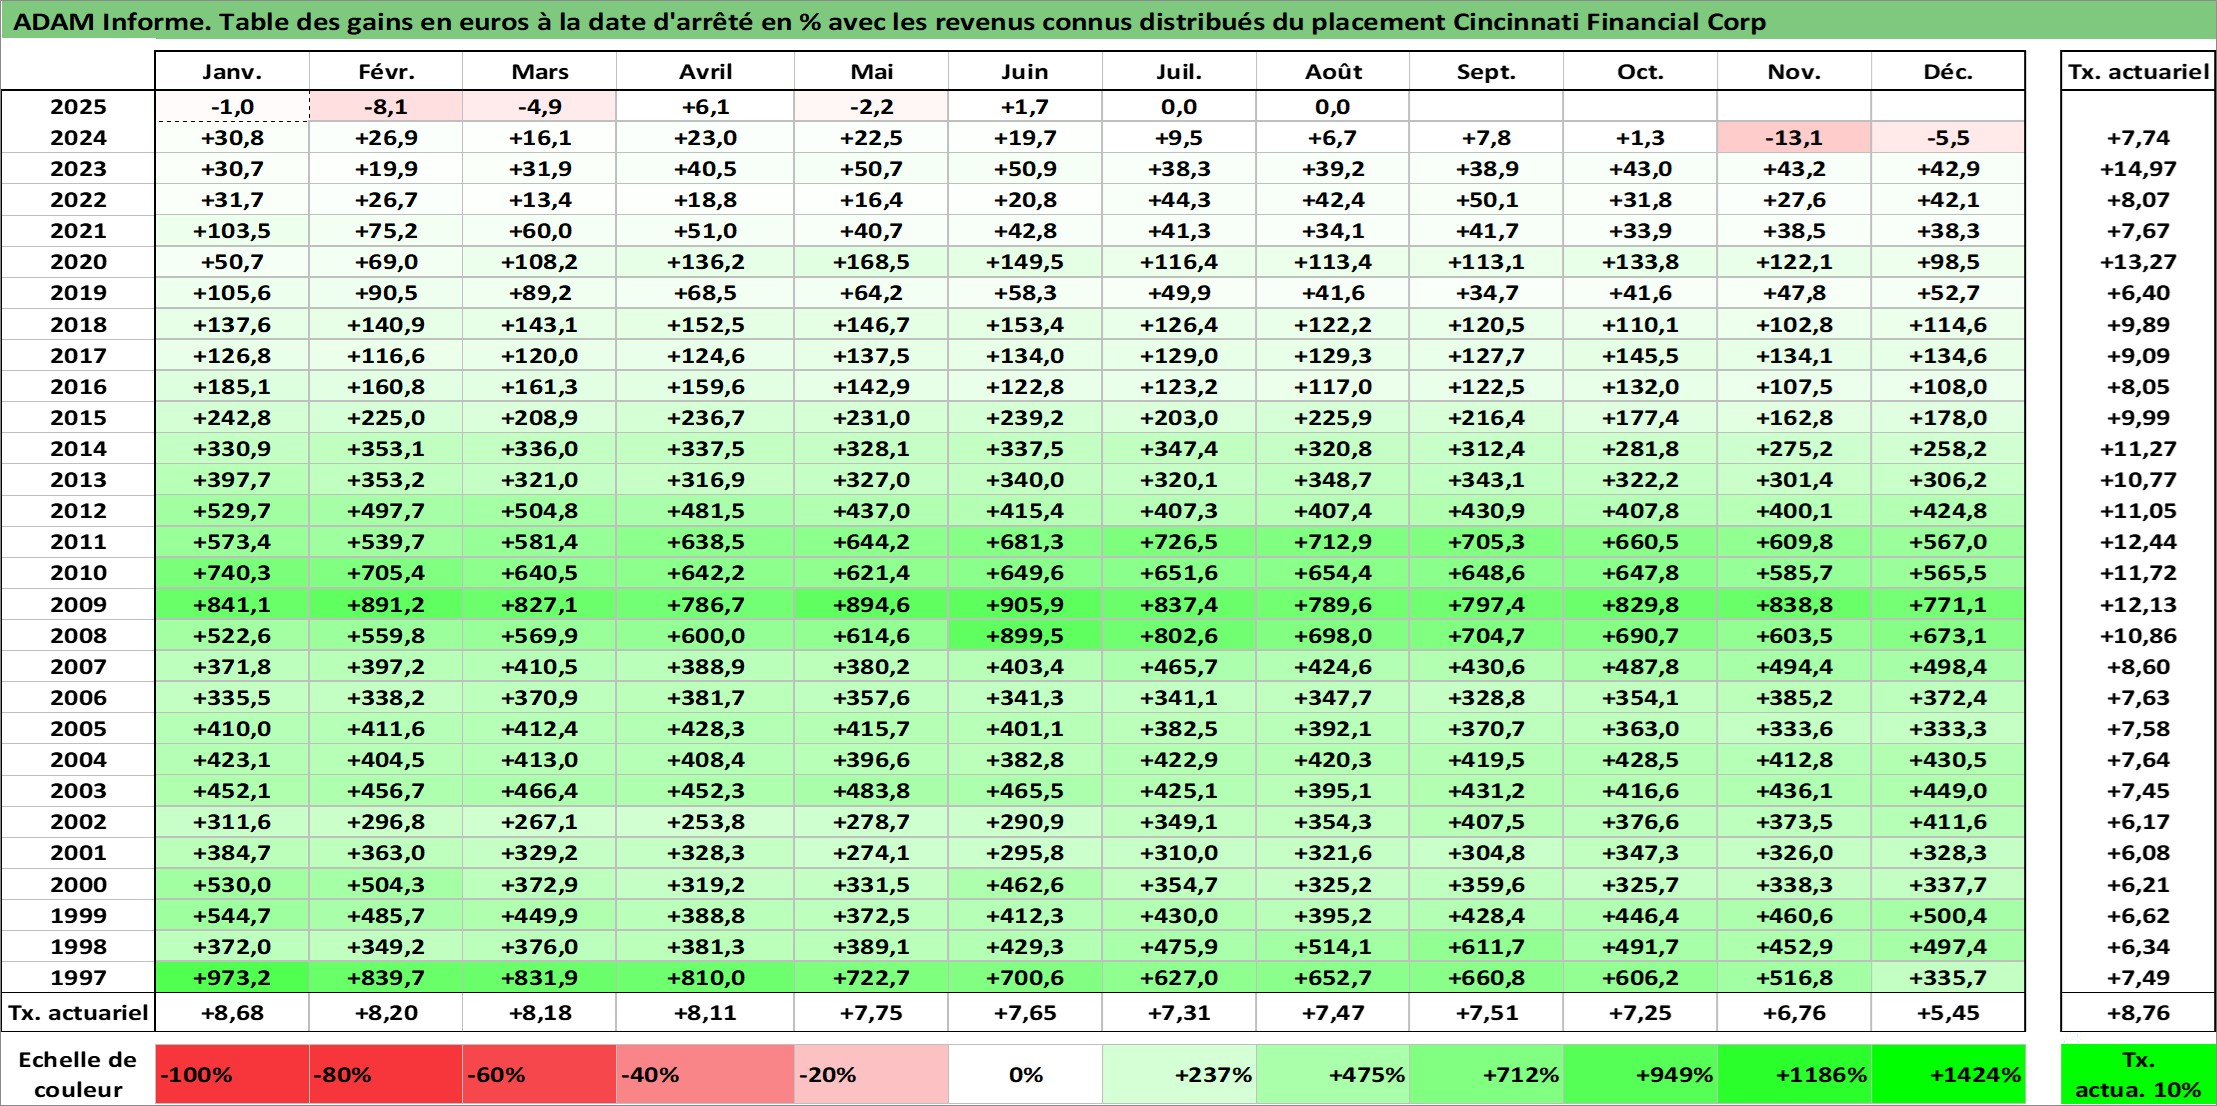The image size is (2217, 1106).
Task: Click the +1424% legend swatch
Action: coord(1948,1074)
